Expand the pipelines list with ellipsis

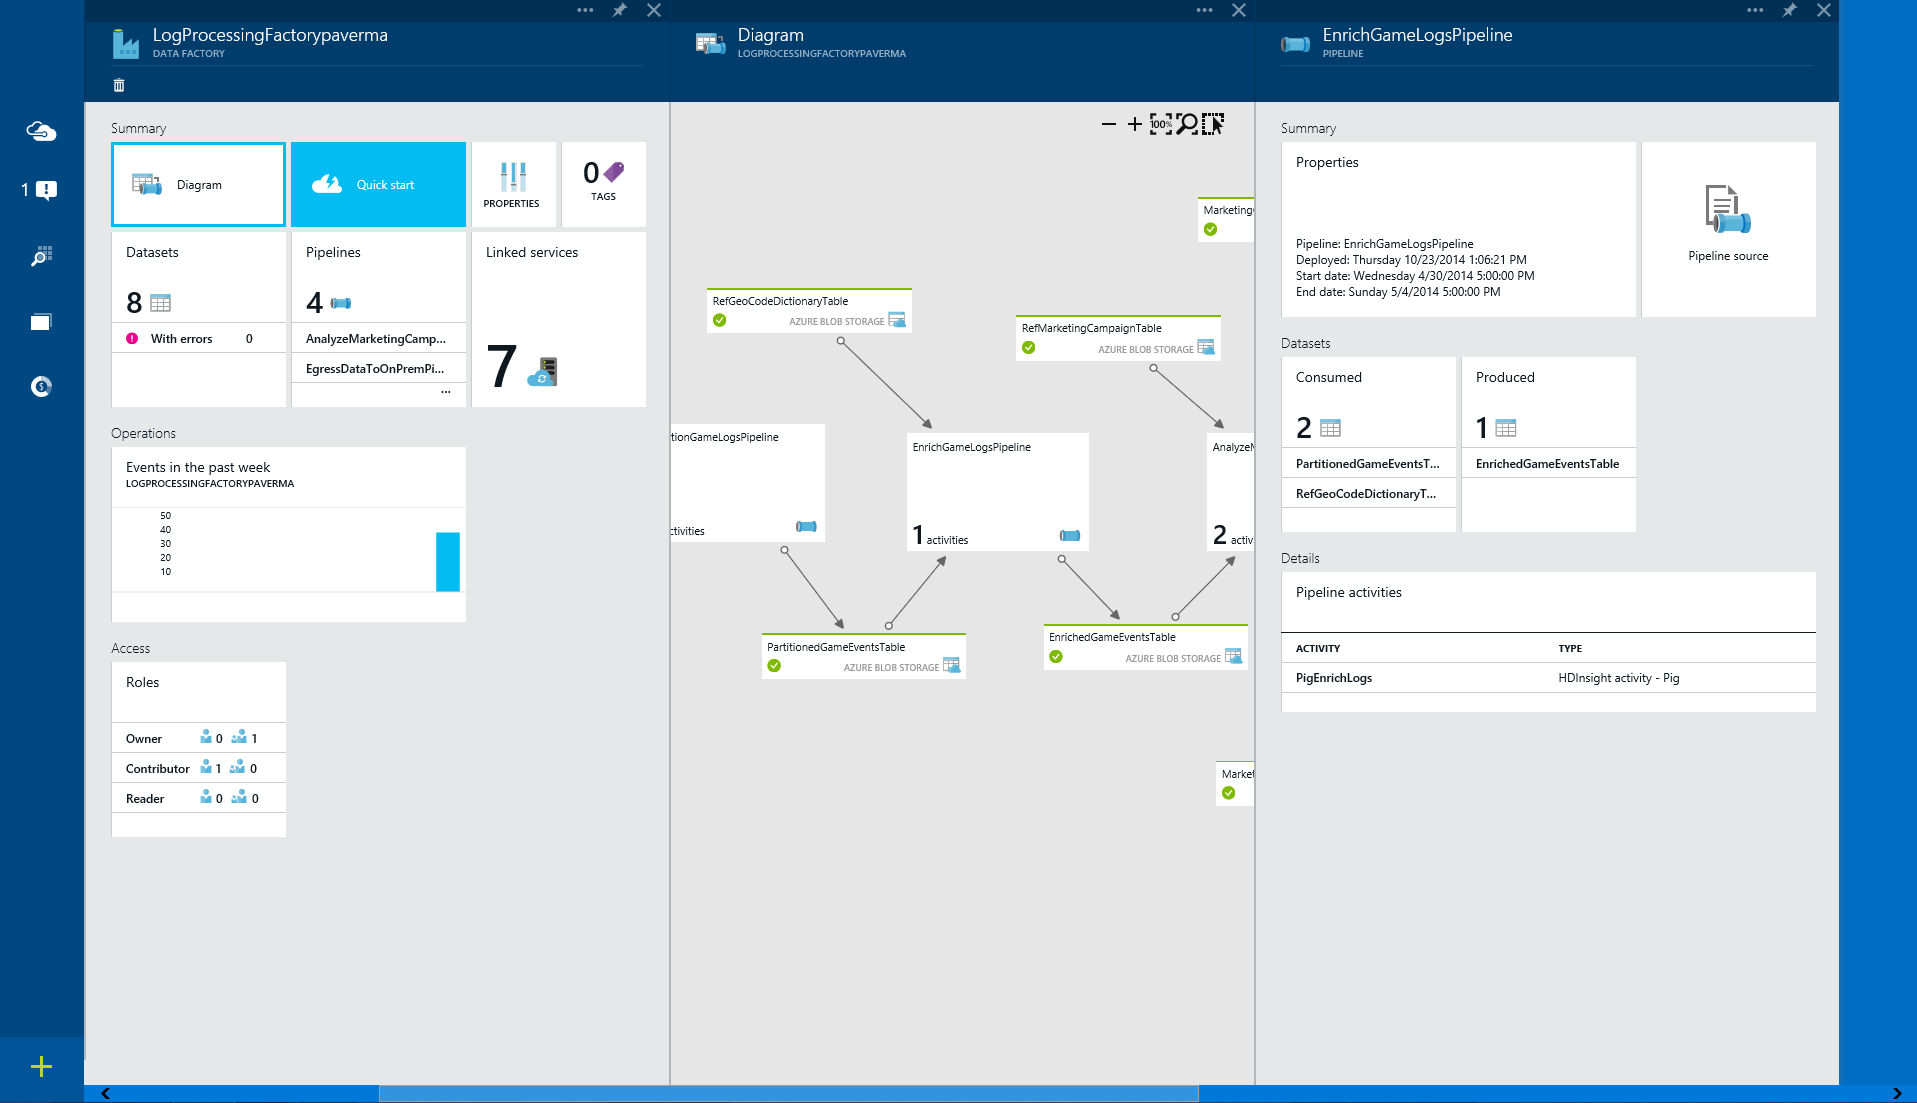(x=446, y=392)
